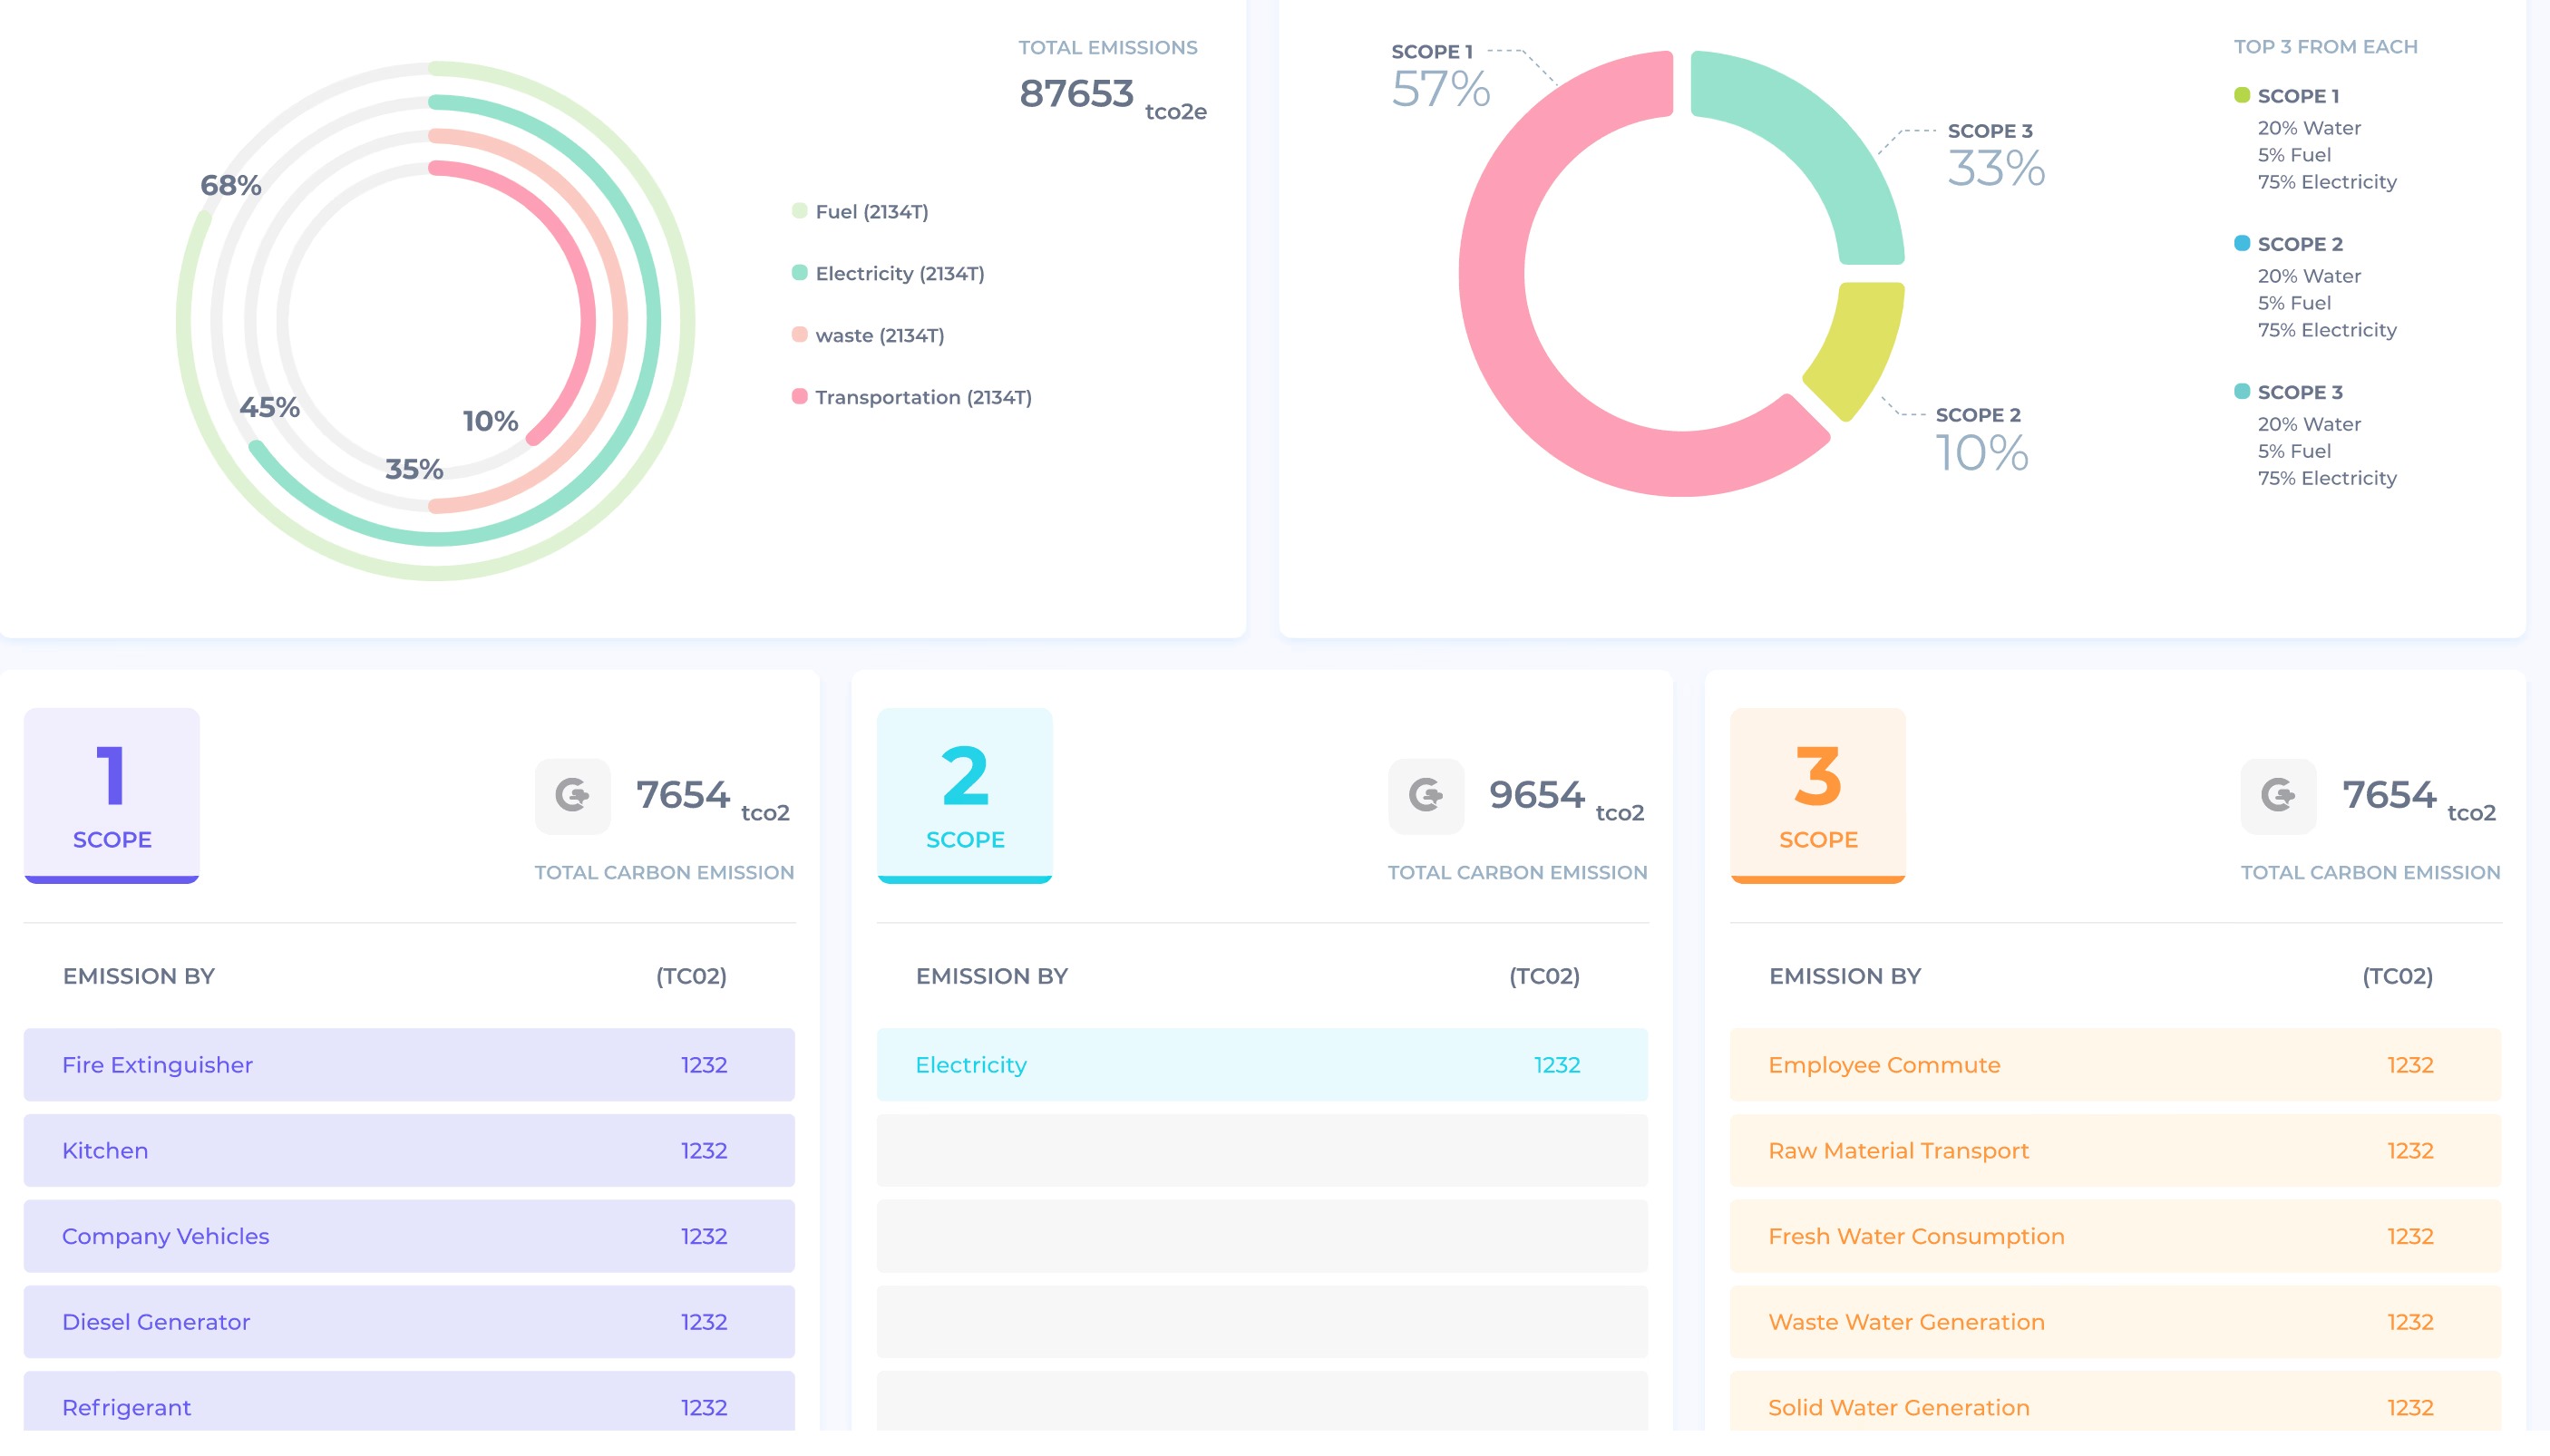Click the Fresh Water Consumption row
Screen dimensions: 2550x1456
[2114, 1236]
